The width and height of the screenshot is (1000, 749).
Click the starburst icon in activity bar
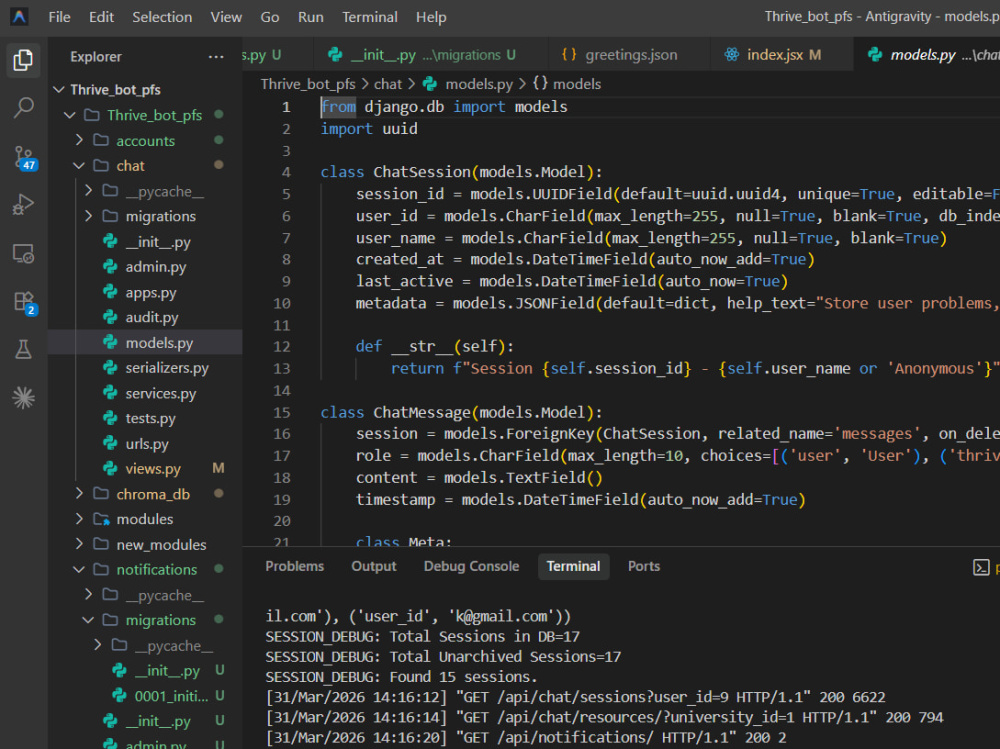[23, 397]
